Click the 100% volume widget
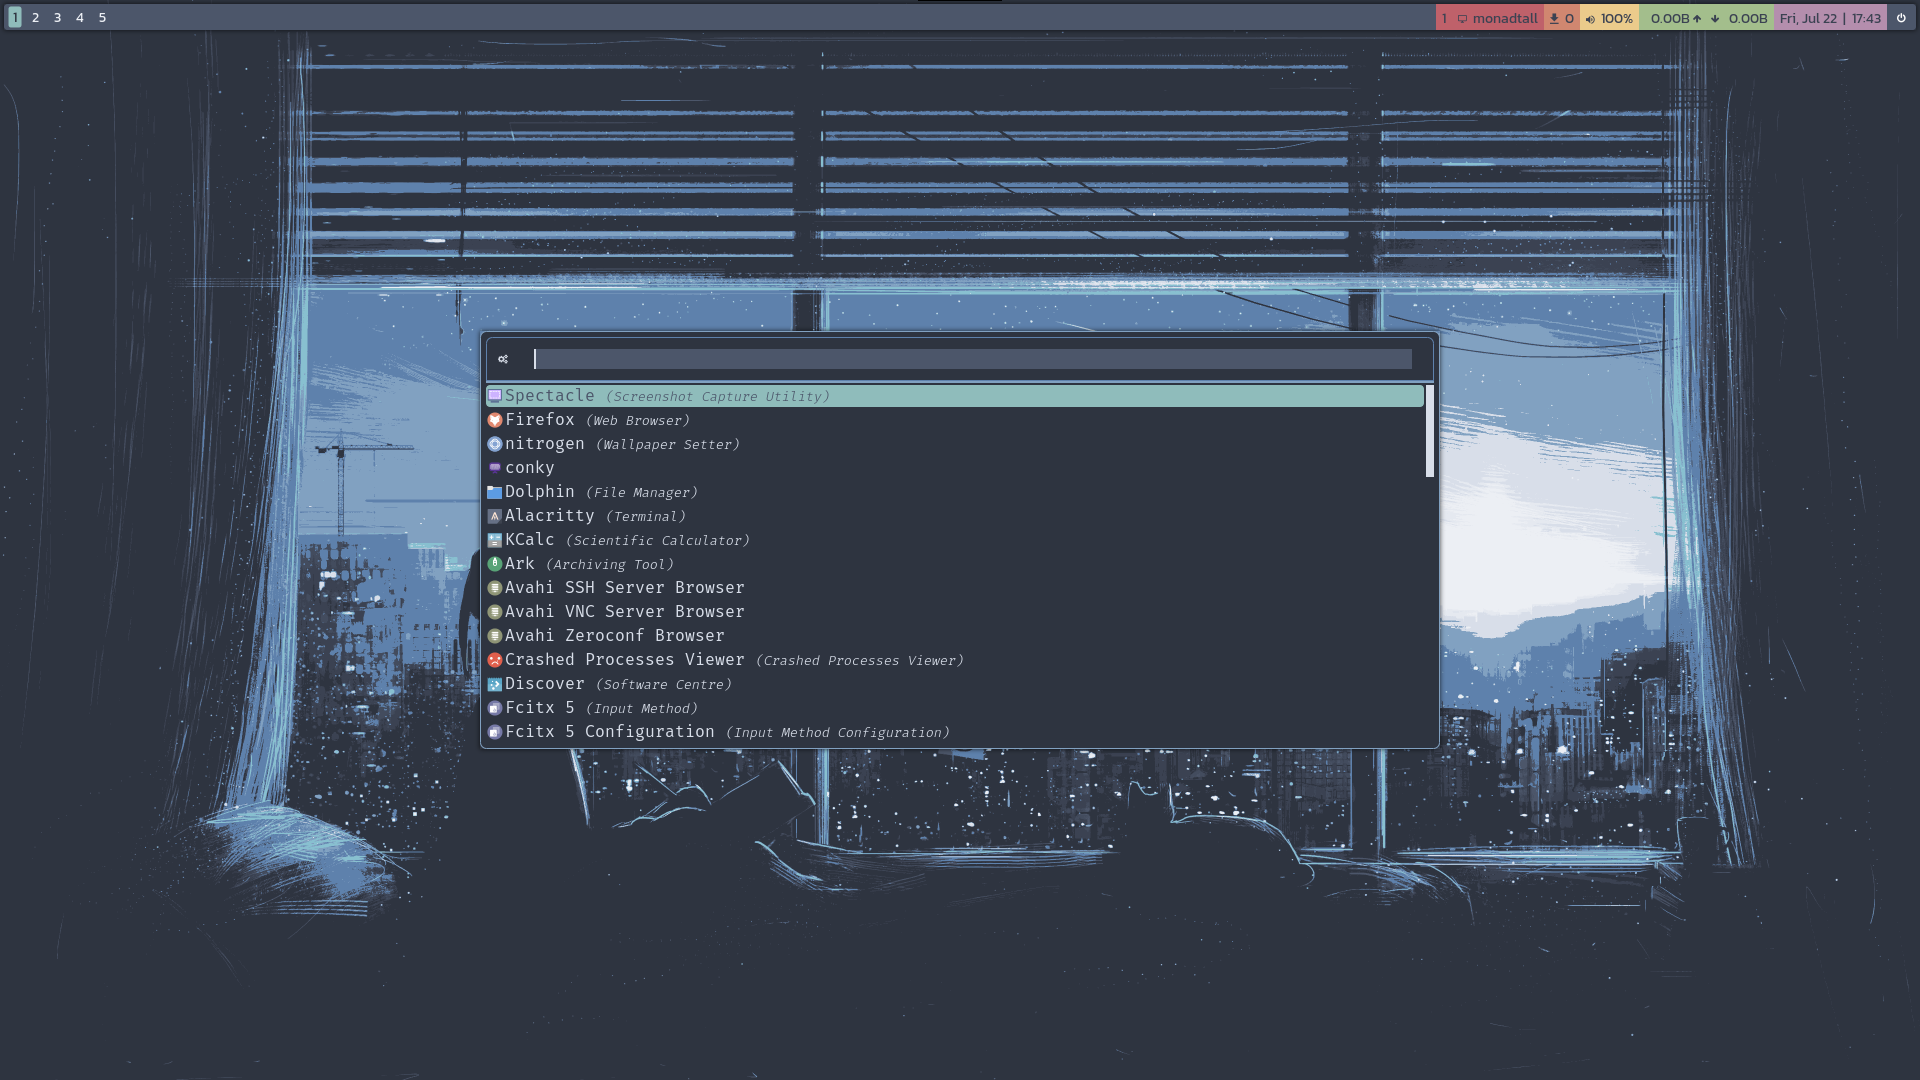Image resolution: width=1920 pixels, height=1080 pixels. [x=1609, y=18]
